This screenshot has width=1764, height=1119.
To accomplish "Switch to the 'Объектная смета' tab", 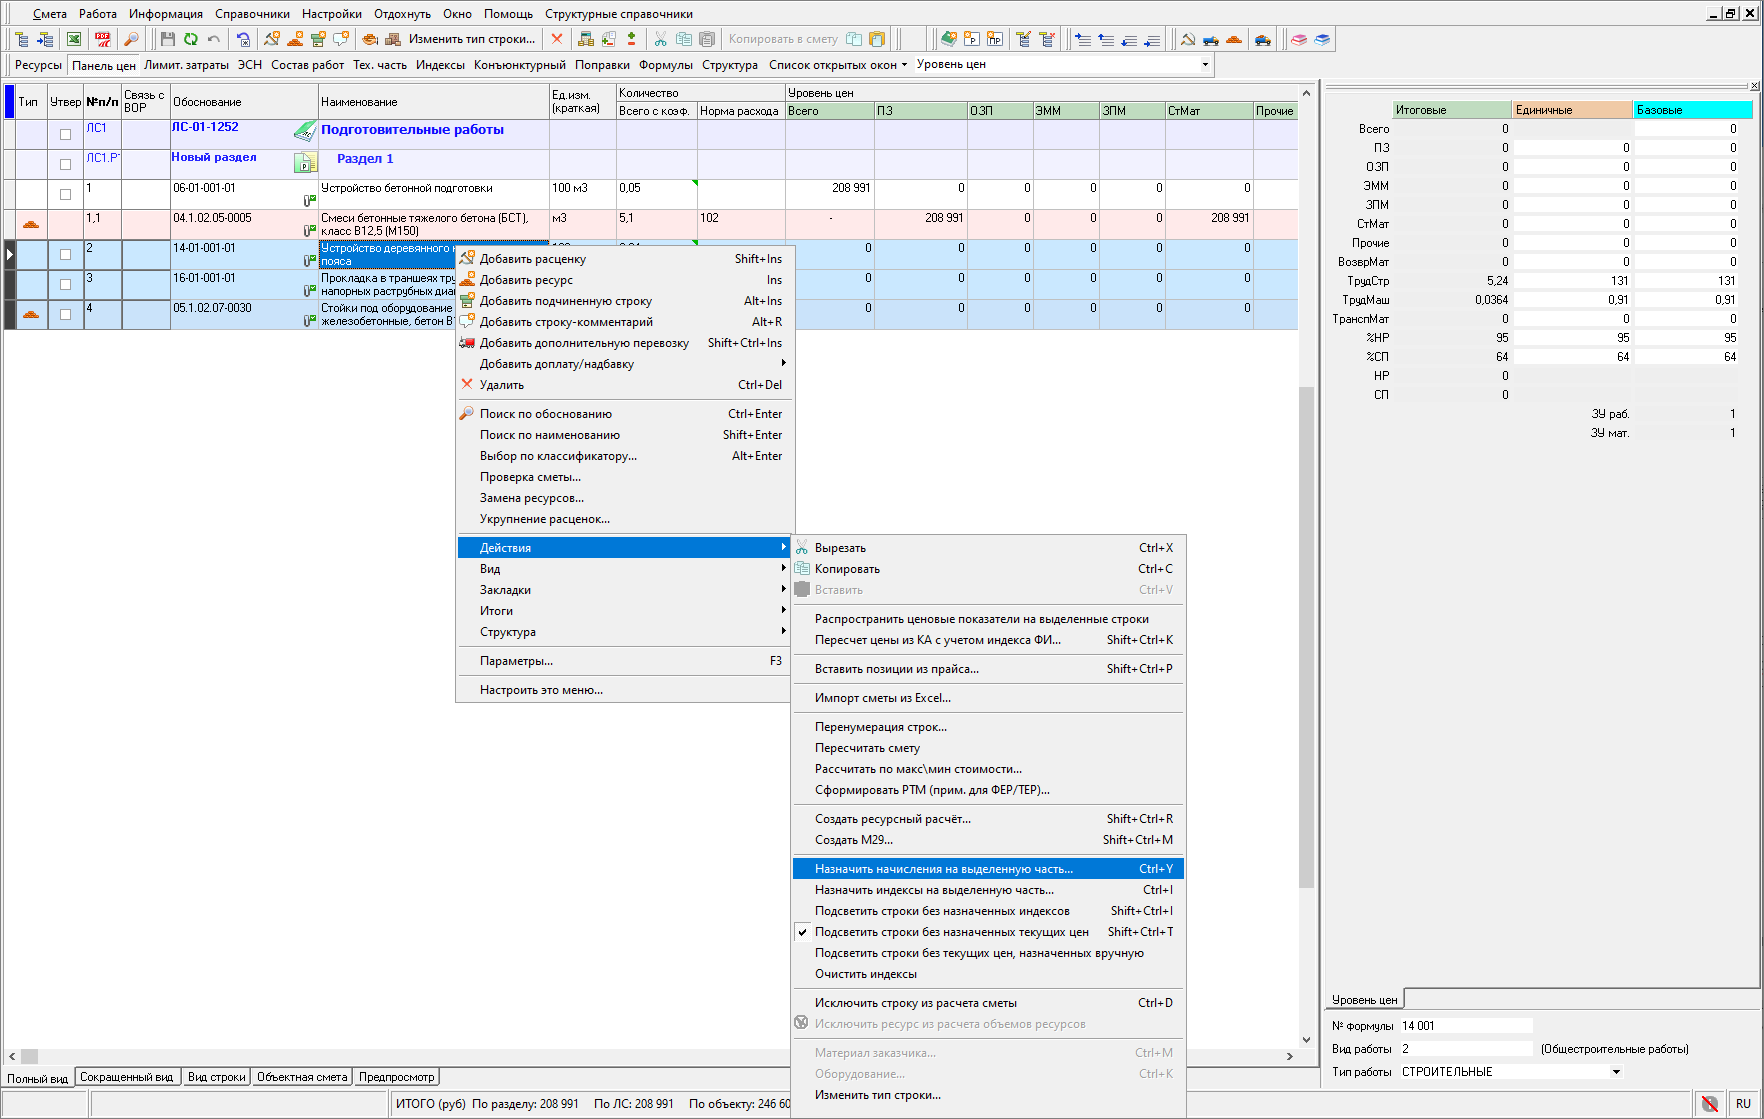I will (x=302, y=1077).
